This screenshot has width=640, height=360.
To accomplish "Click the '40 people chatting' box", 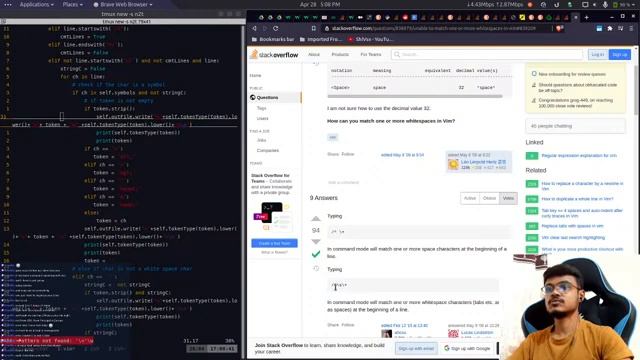I will tap(575, 126).
